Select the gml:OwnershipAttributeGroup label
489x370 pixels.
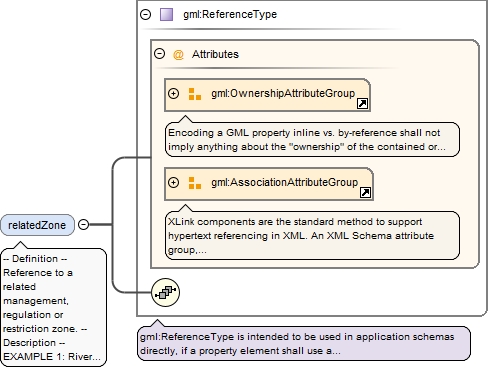pos(283,93)
